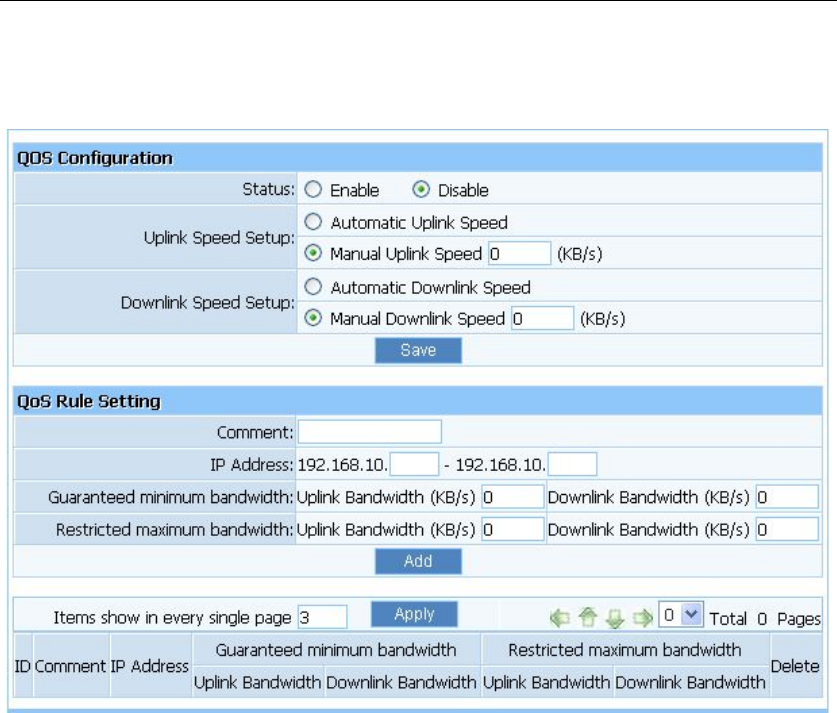Click the QOS Configuration heading

[x=95, y=158]
